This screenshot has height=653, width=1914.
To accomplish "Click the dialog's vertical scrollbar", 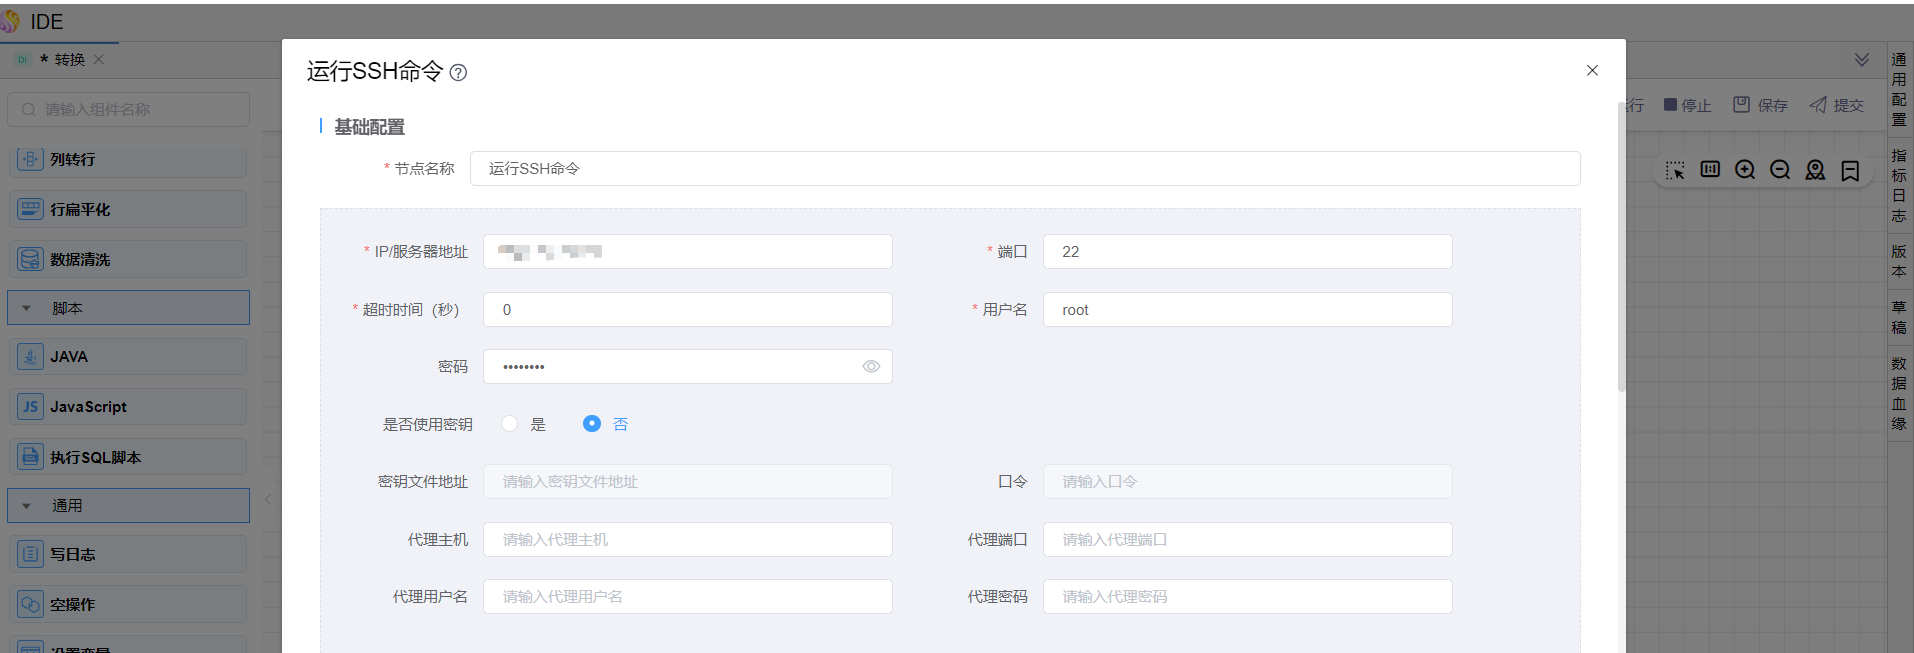I will click(1621, 245).
